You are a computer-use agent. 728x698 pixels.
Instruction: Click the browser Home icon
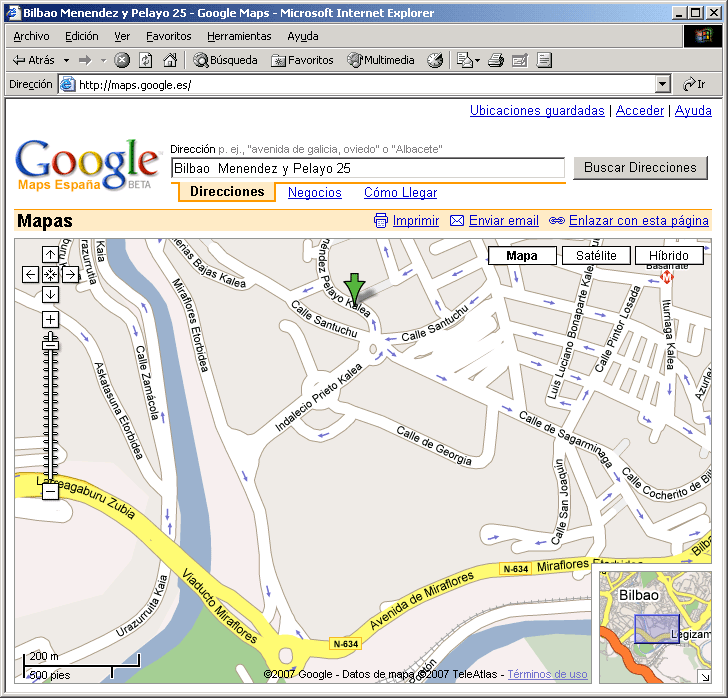170,60
